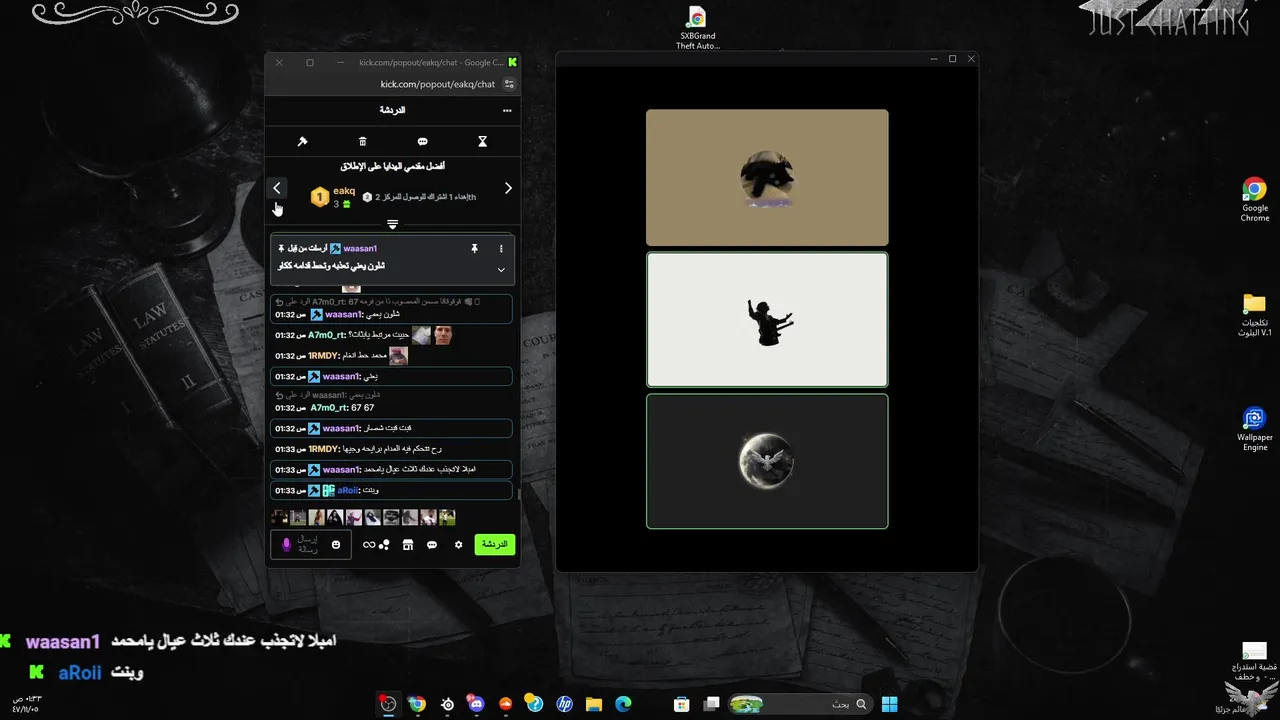
Task: Open Discord from the taskbar
Action: click(x=476, y=704)
